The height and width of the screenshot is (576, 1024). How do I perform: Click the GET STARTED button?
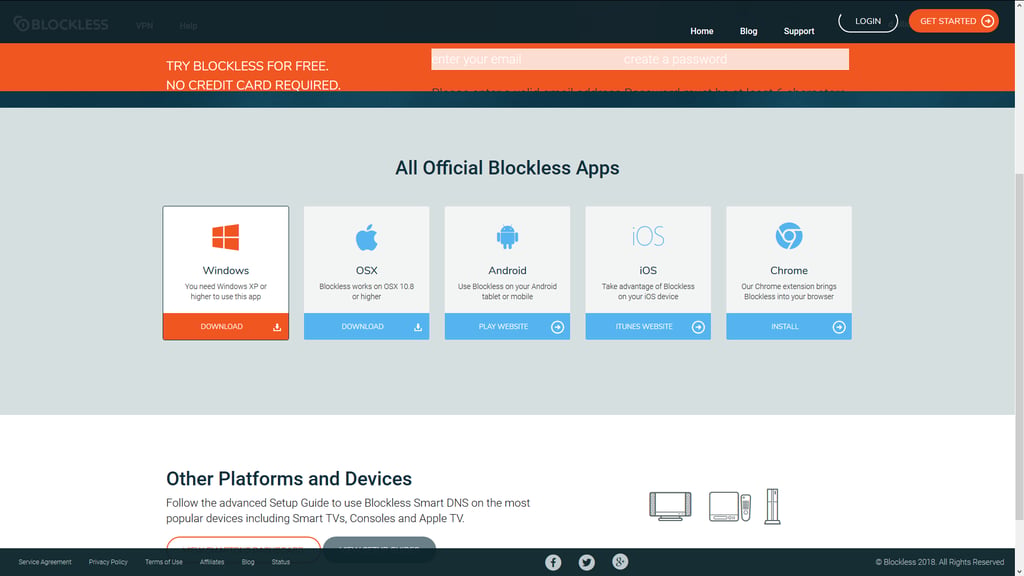click(x=953, y=21)
